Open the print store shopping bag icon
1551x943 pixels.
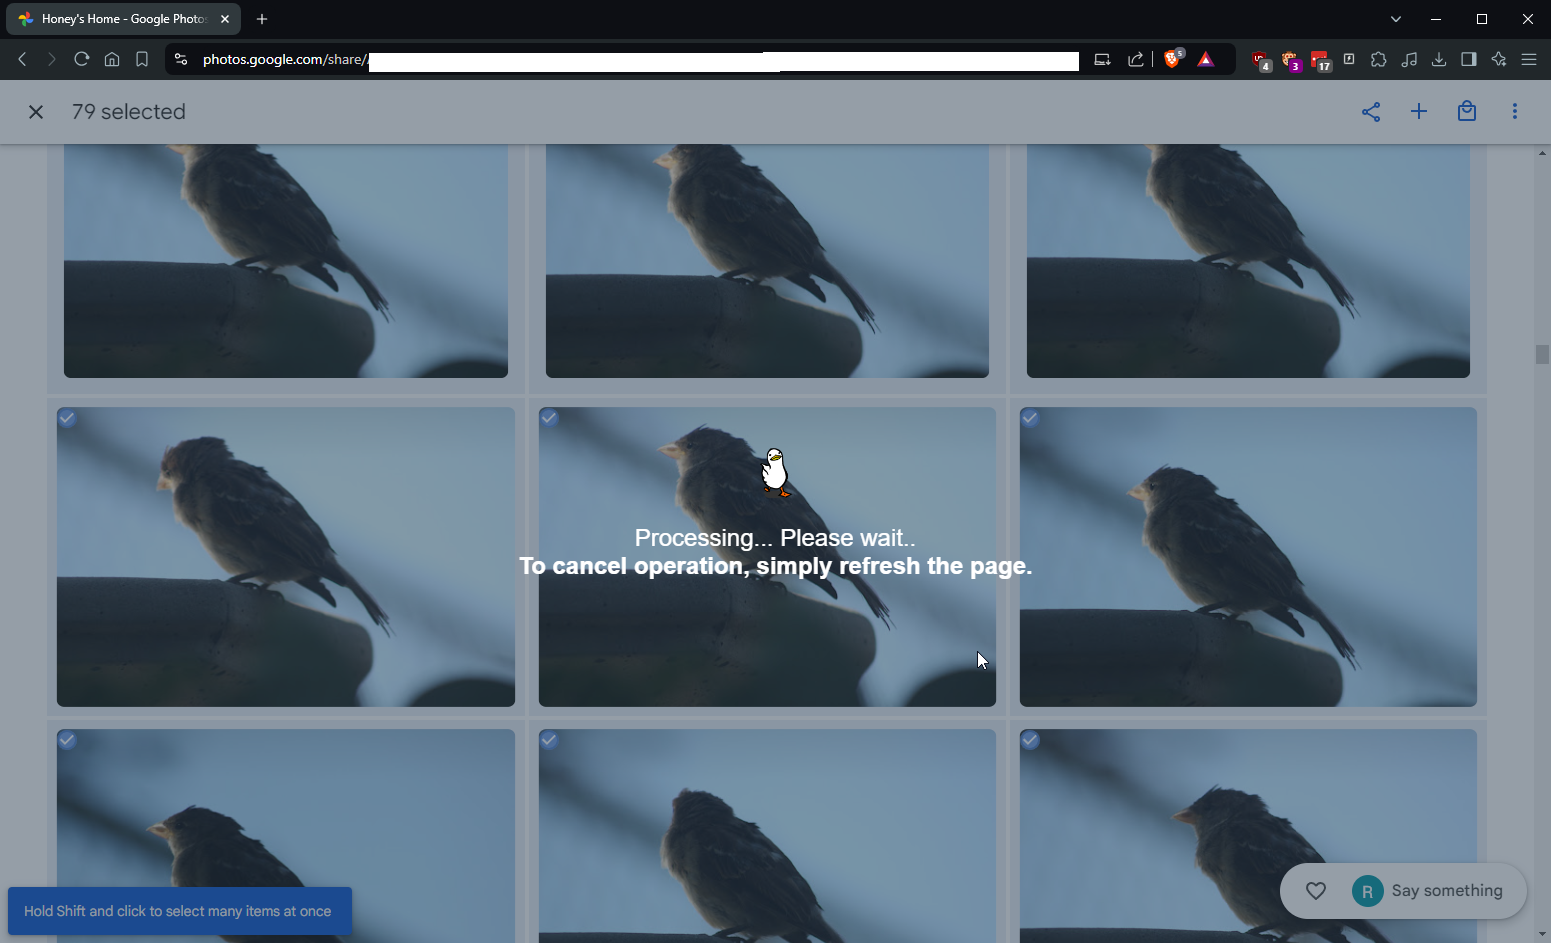tap(1467, 111)
